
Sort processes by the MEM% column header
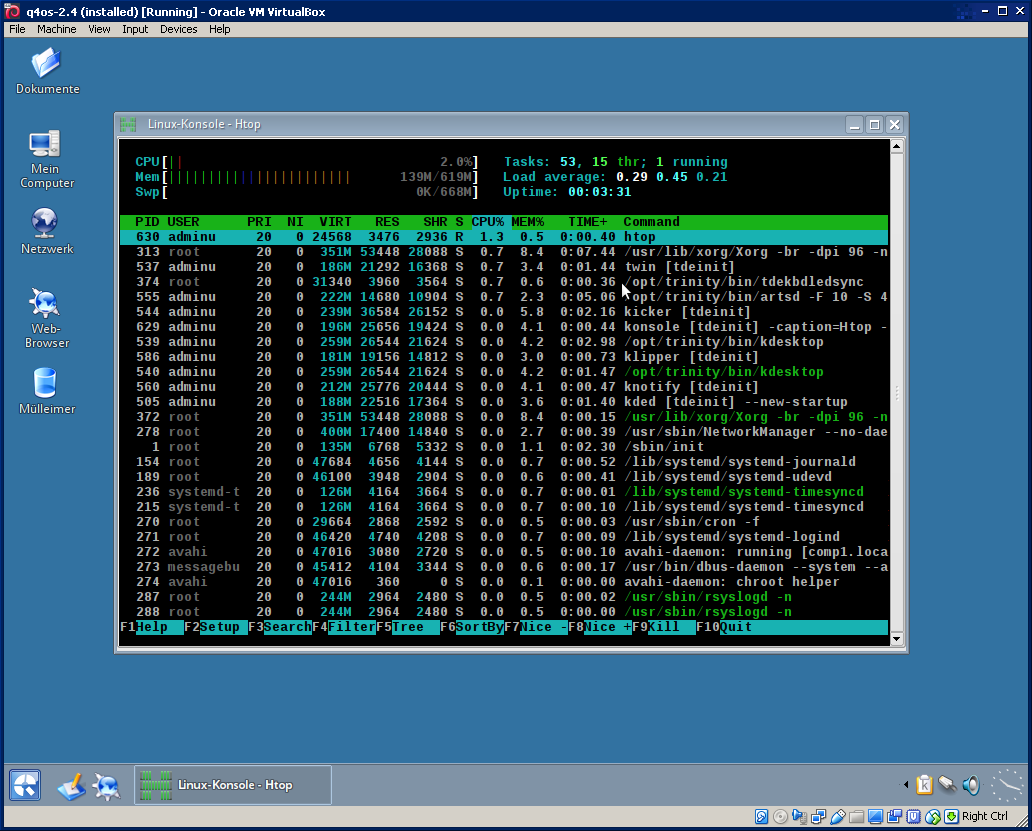(x=527, y=222)
